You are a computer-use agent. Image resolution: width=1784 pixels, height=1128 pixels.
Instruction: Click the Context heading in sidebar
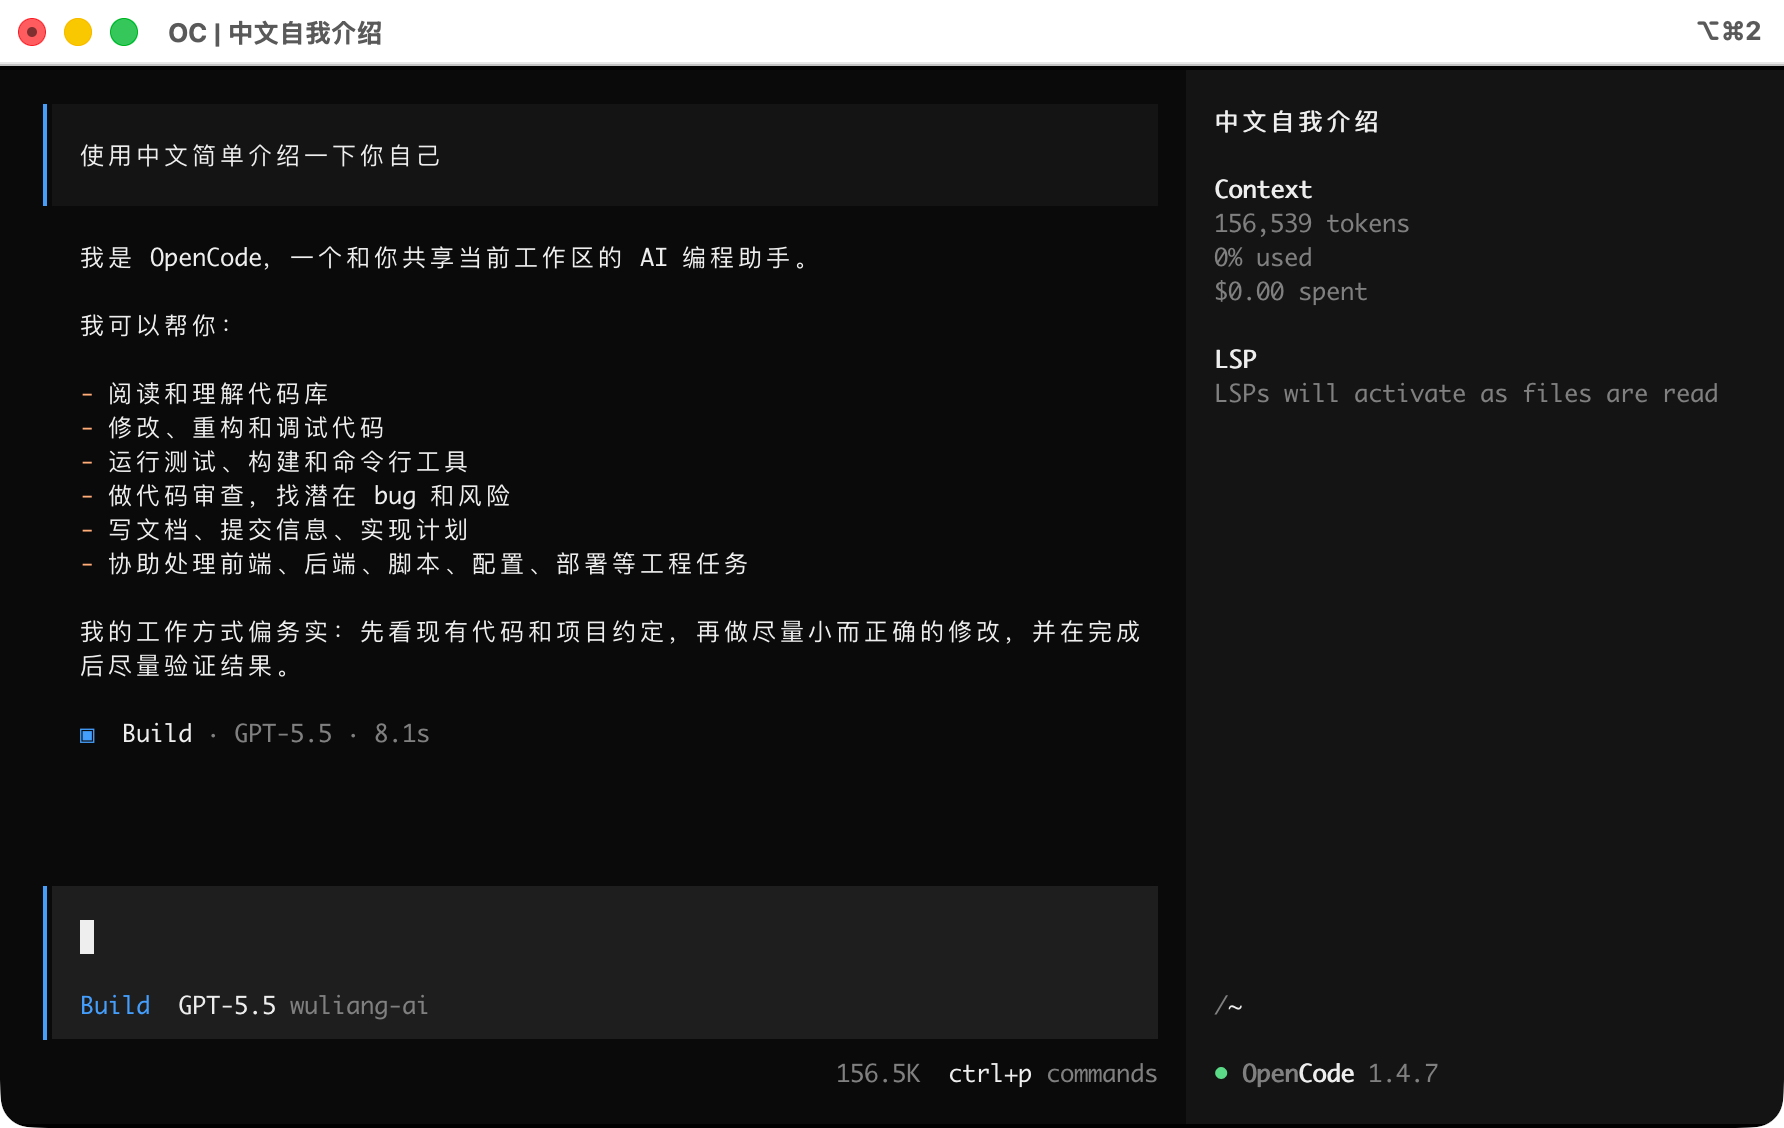(1263, 189)
